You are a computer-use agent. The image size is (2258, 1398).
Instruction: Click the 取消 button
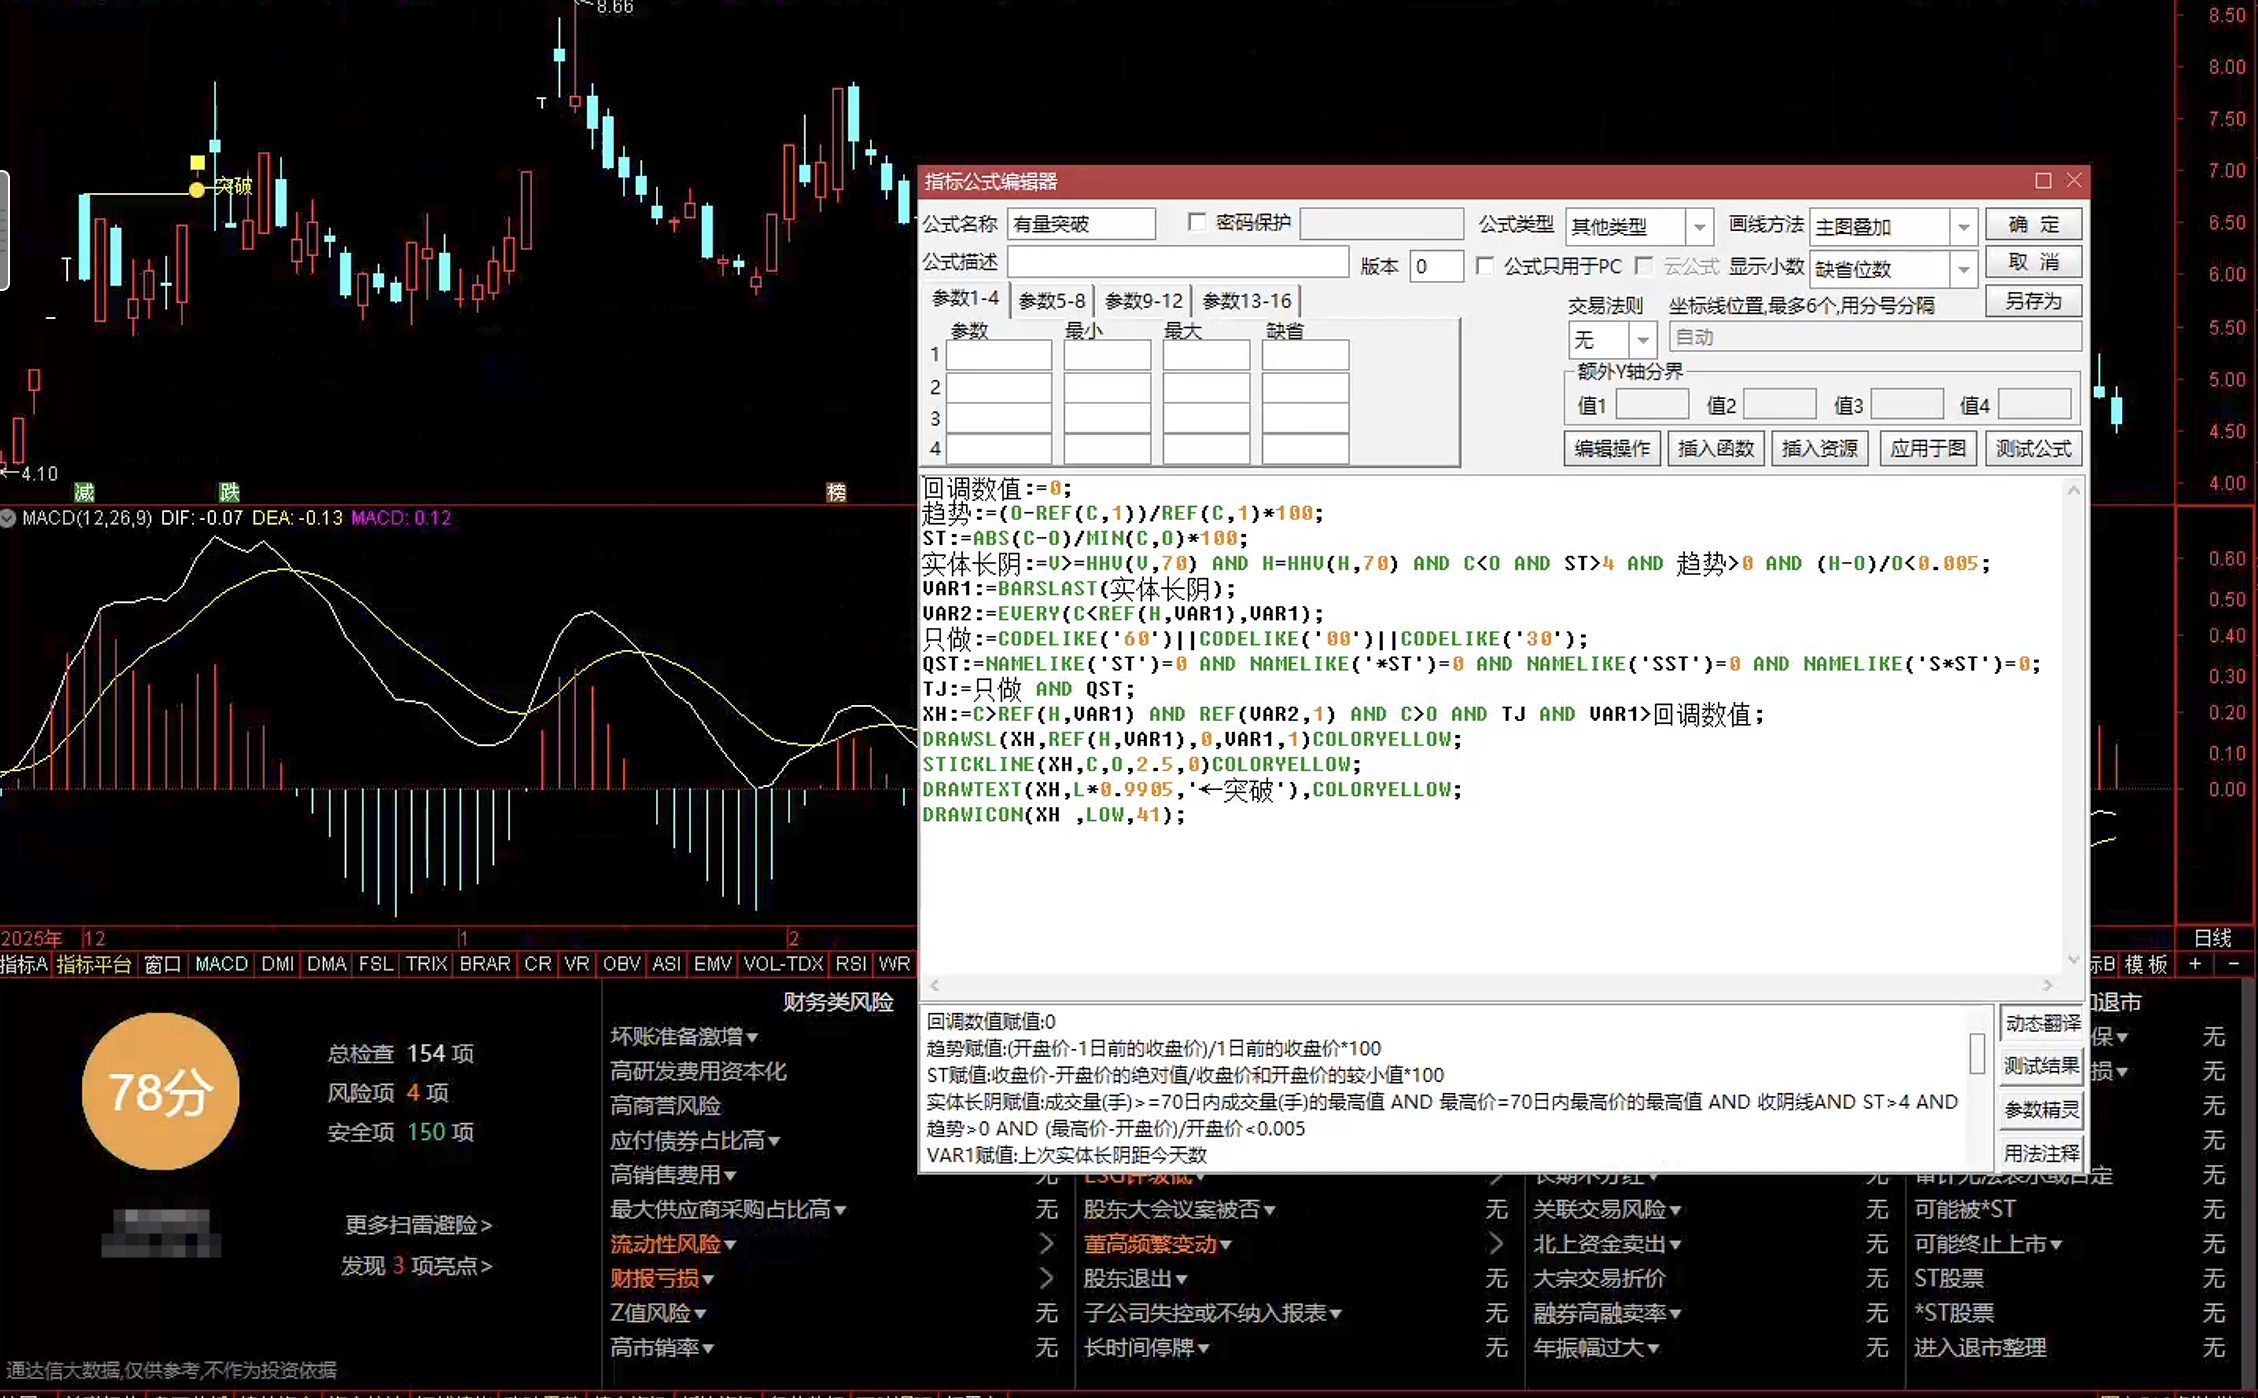[2033, 262]
